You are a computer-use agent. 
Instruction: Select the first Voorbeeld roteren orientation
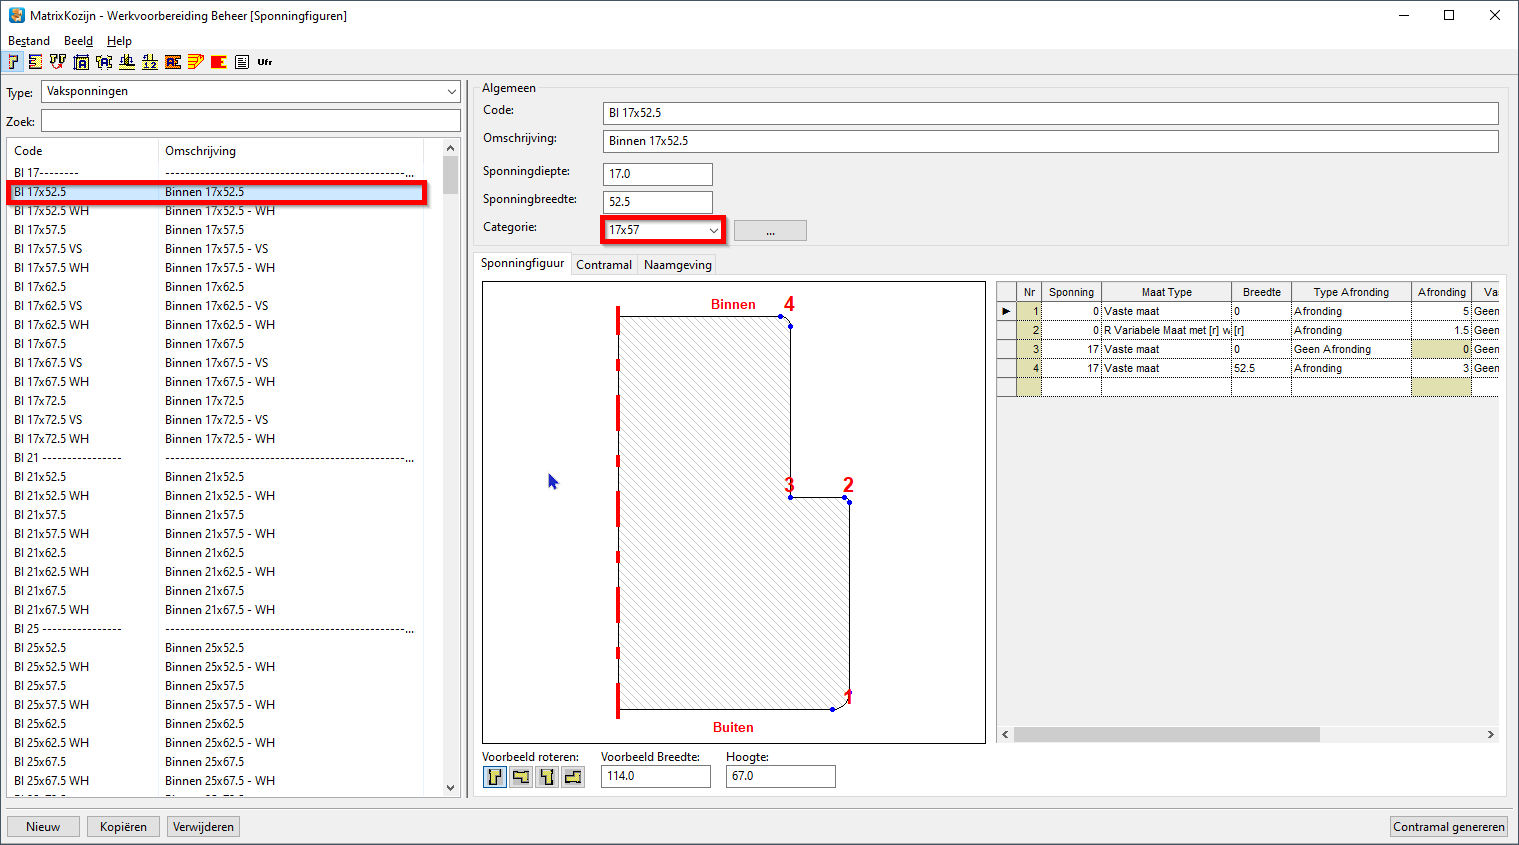coord(494,776)
